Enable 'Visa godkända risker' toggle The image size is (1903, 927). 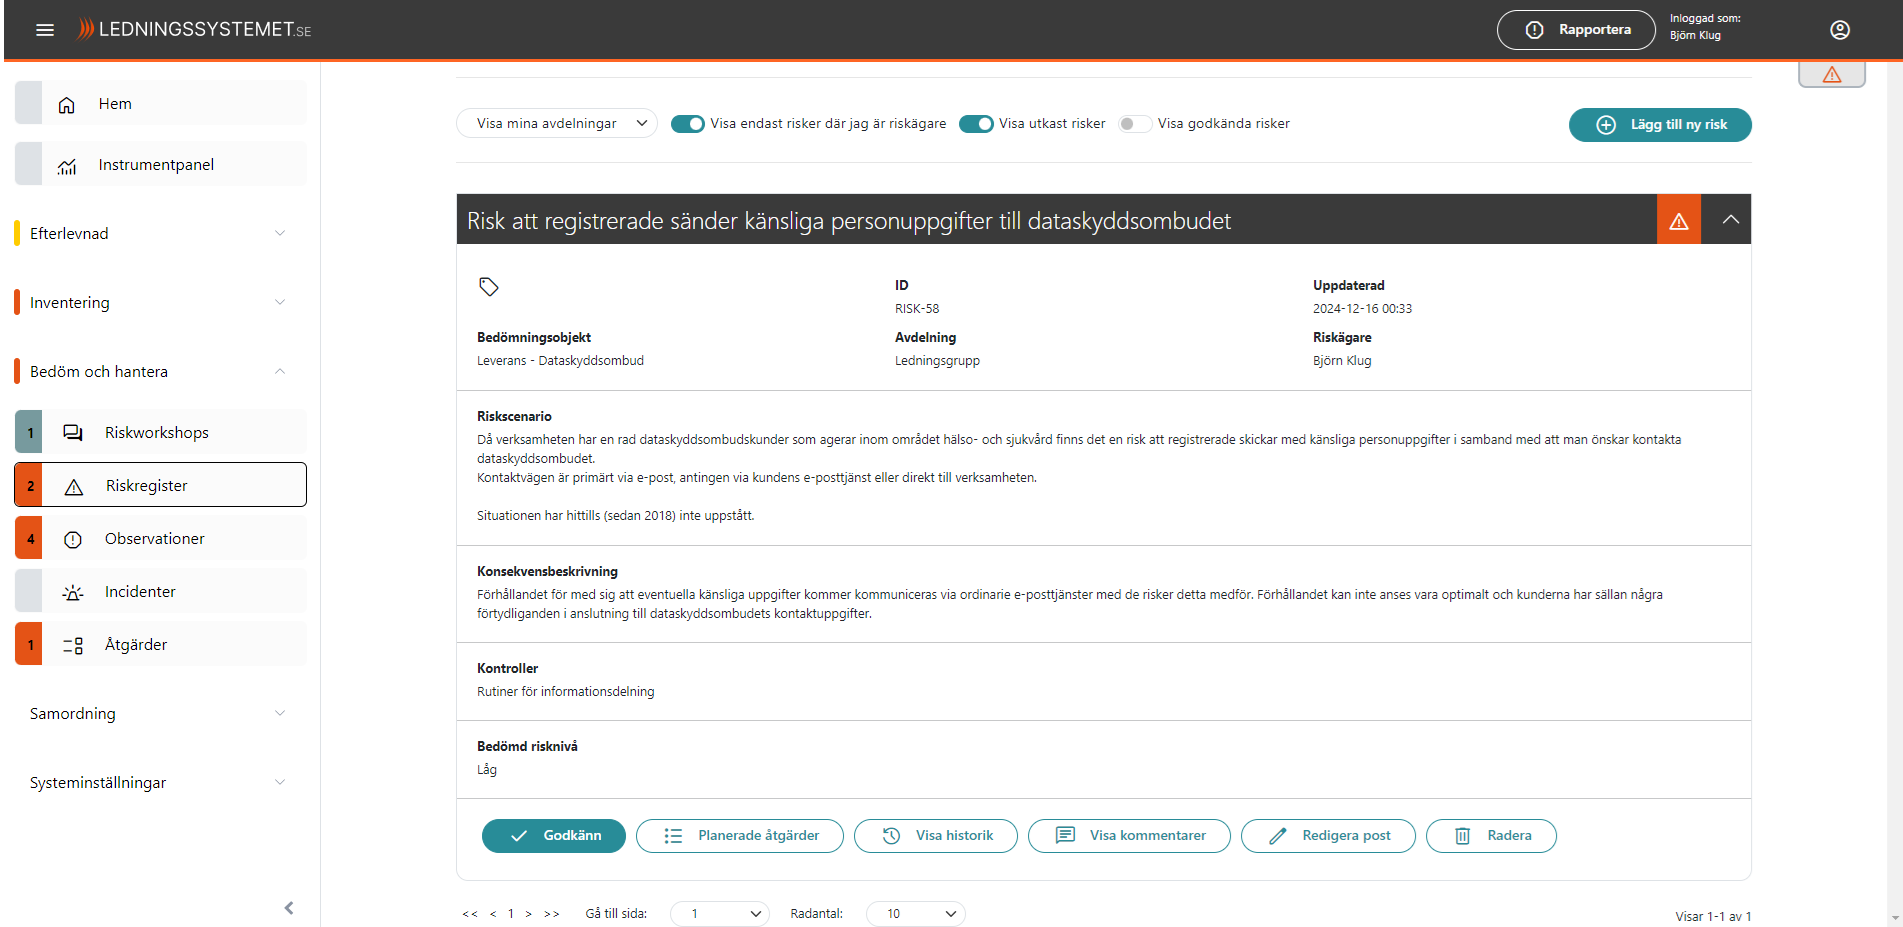click(1134, 124)
